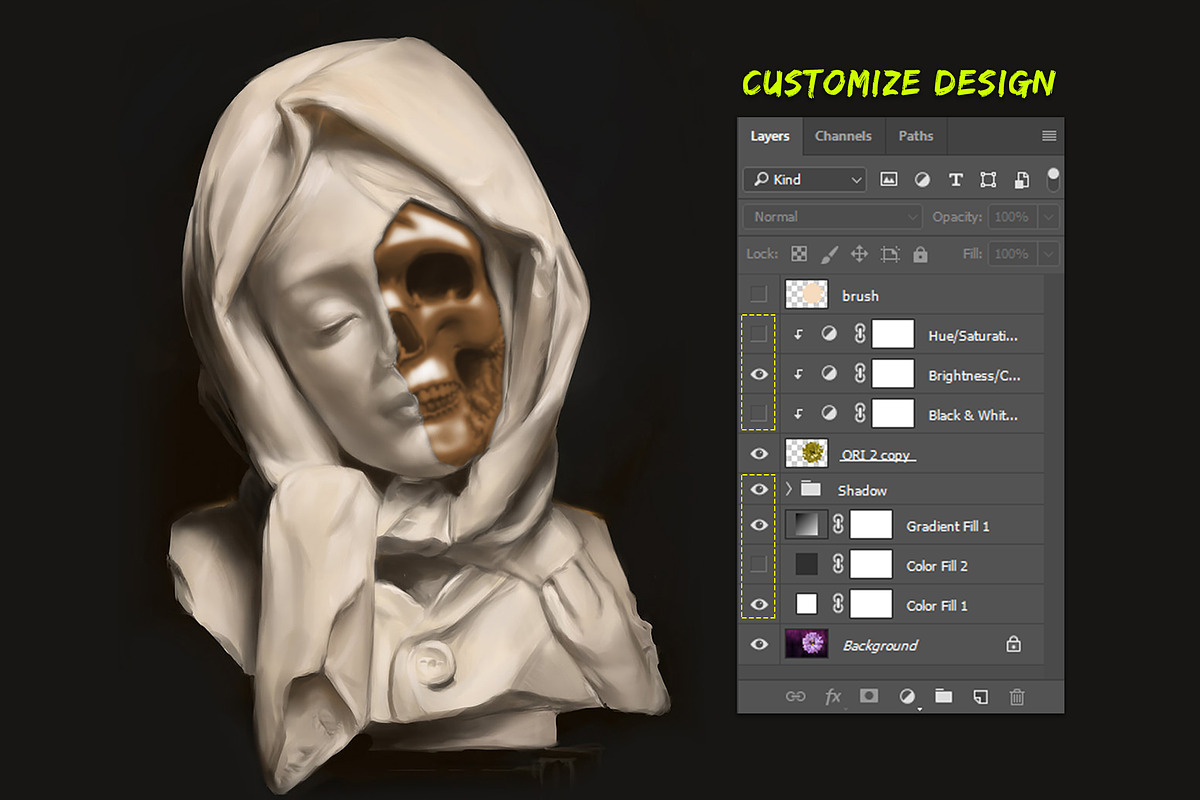Select the 'Shadow' group name

(x=862, y=490)
